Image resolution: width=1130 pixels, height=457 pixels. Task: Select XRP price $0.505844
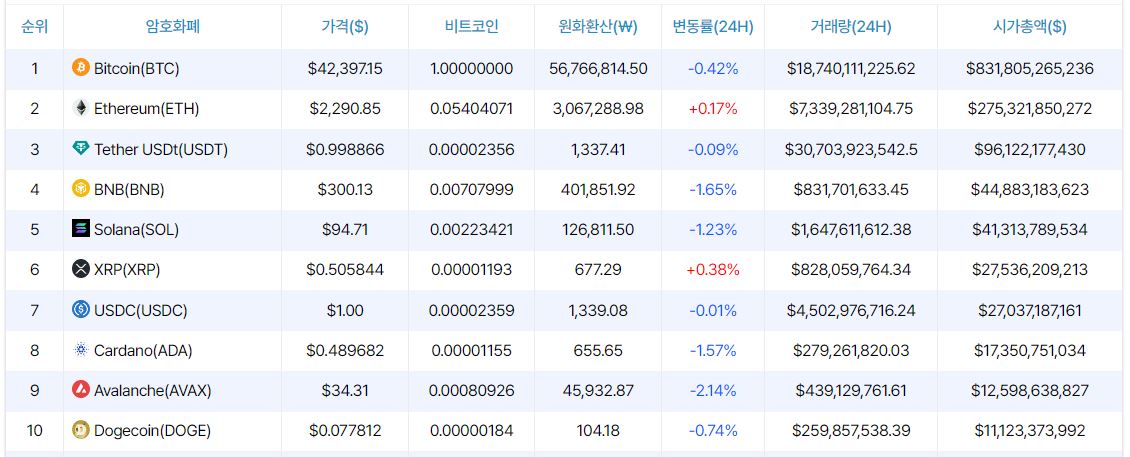345,270
